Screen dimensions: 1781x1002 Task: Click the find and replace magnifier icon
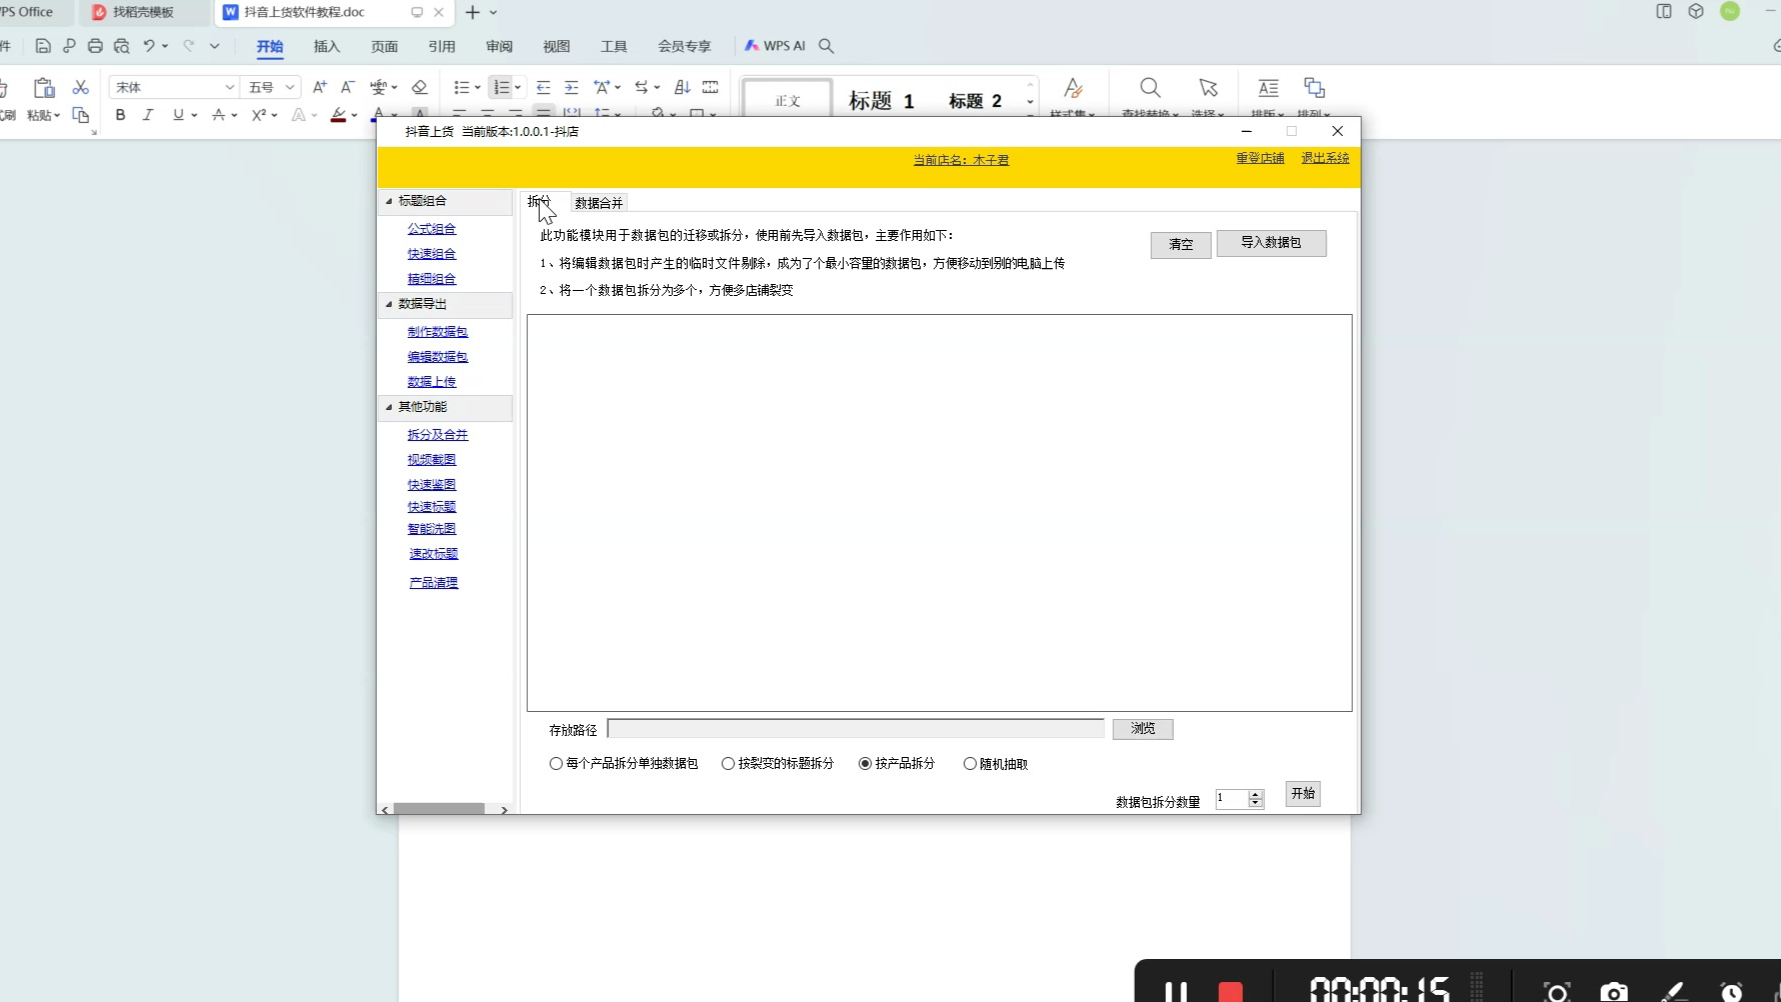[1150, 88]
